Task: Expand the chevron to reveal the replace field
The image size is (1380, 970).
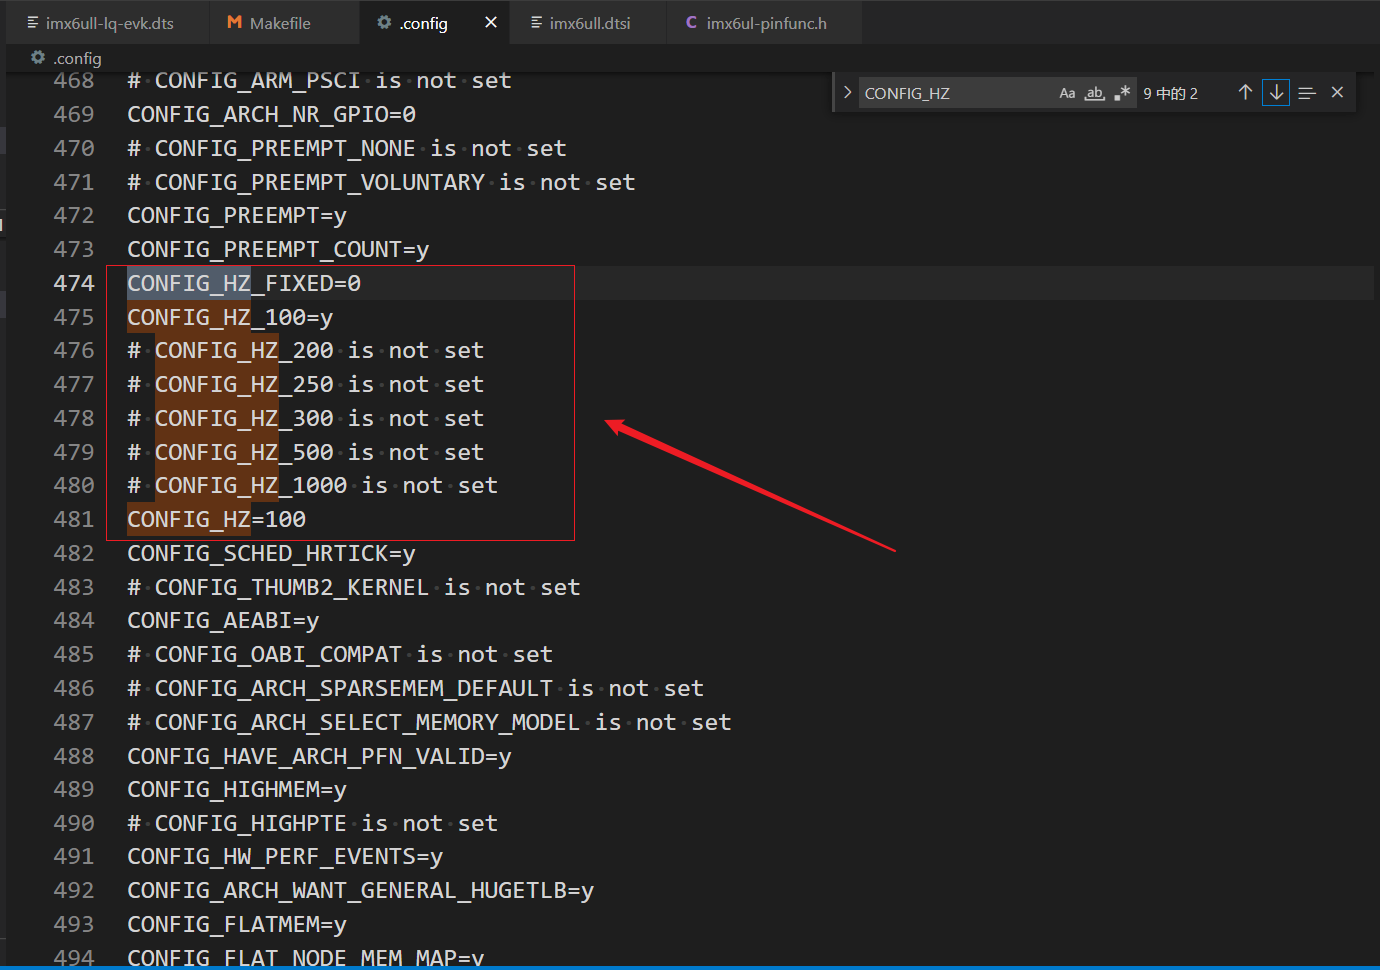Action: (847, 92)
